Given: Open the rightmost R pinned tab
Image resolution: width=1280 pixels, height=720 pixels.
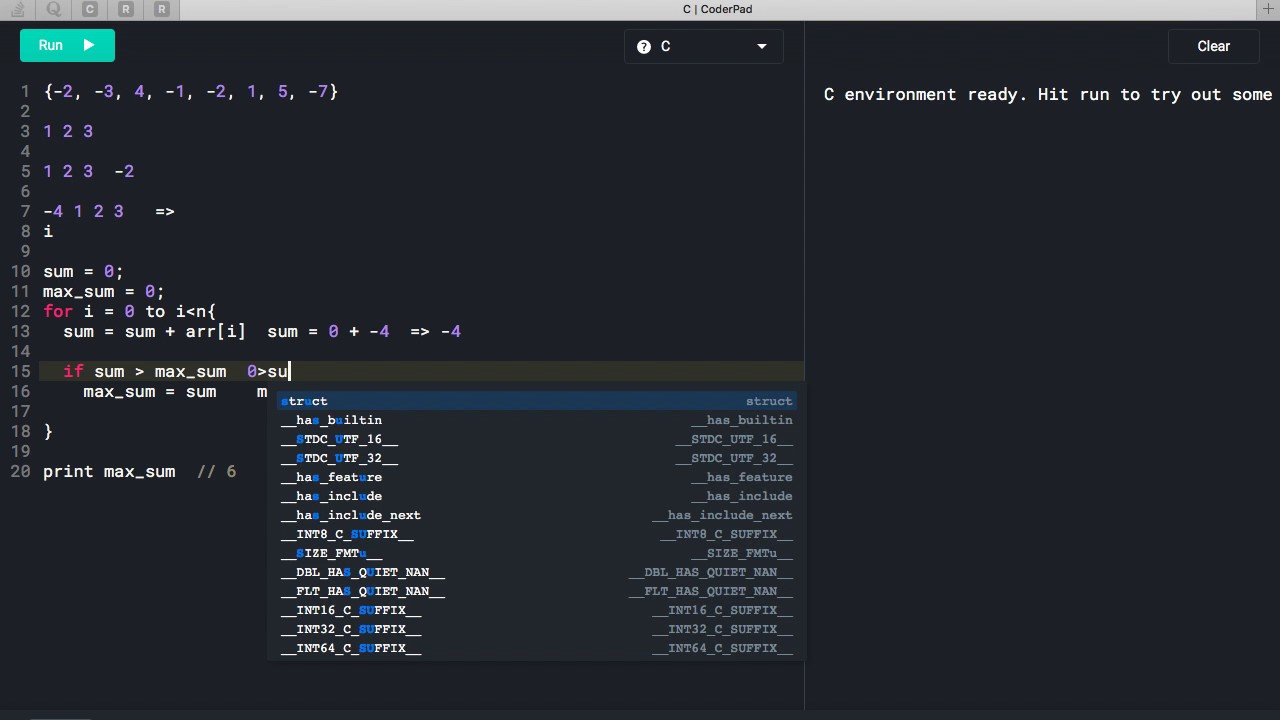Looking at the screenshot, I should point(162,9).
